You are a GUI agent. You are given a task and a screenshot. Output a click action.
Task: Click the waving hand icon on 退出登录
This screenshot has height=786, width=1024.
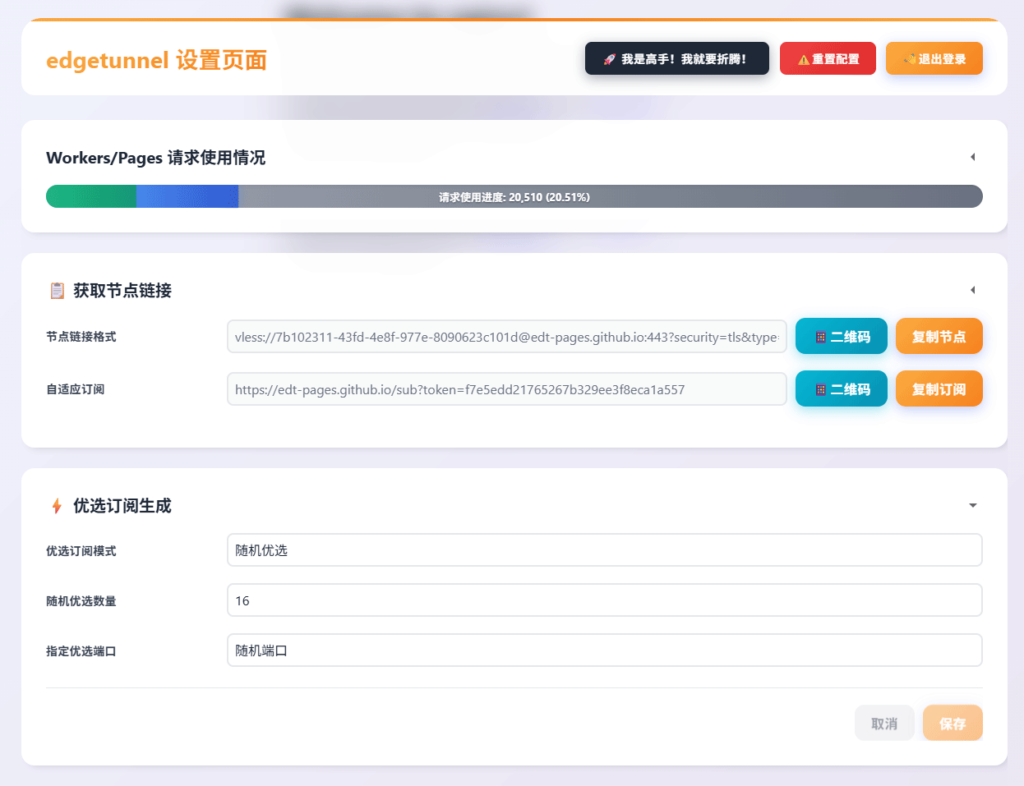tap(908, 58)
